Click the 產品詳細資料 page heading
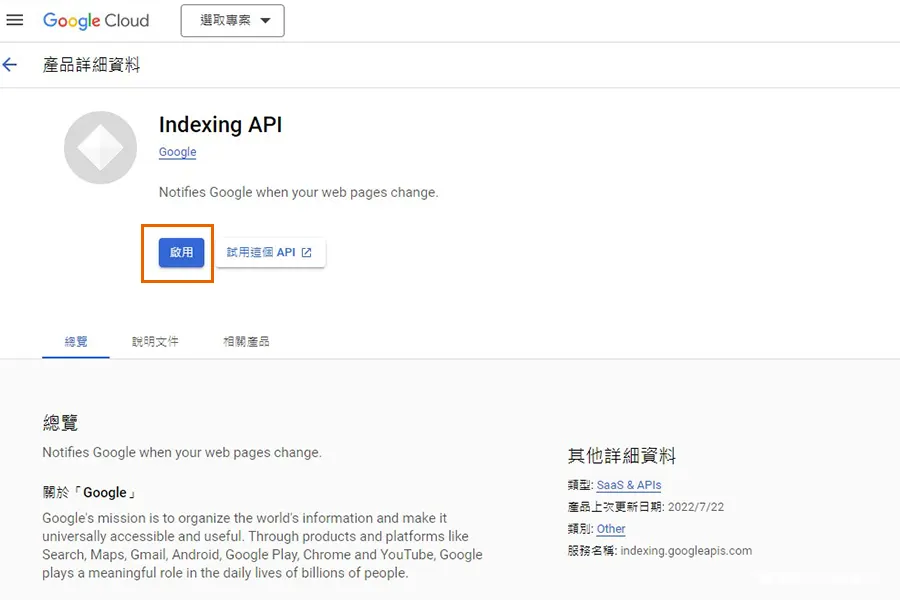This screenshot has width=900, height=600. (91, 65)
